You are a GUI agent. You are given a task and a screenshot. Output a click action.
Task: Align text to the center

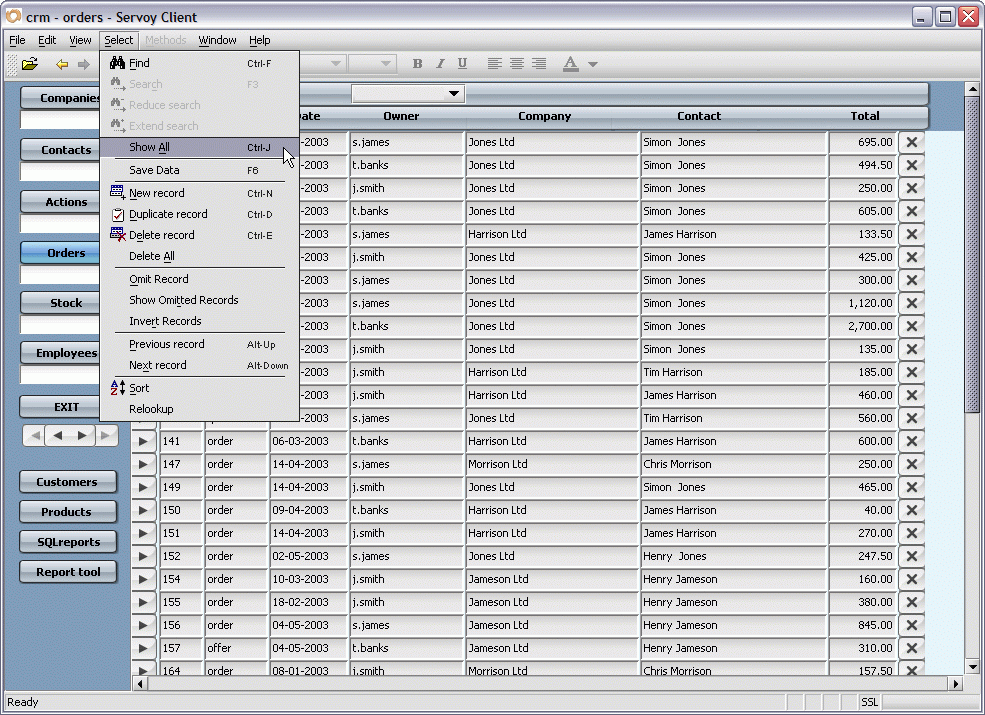(517, 64)
